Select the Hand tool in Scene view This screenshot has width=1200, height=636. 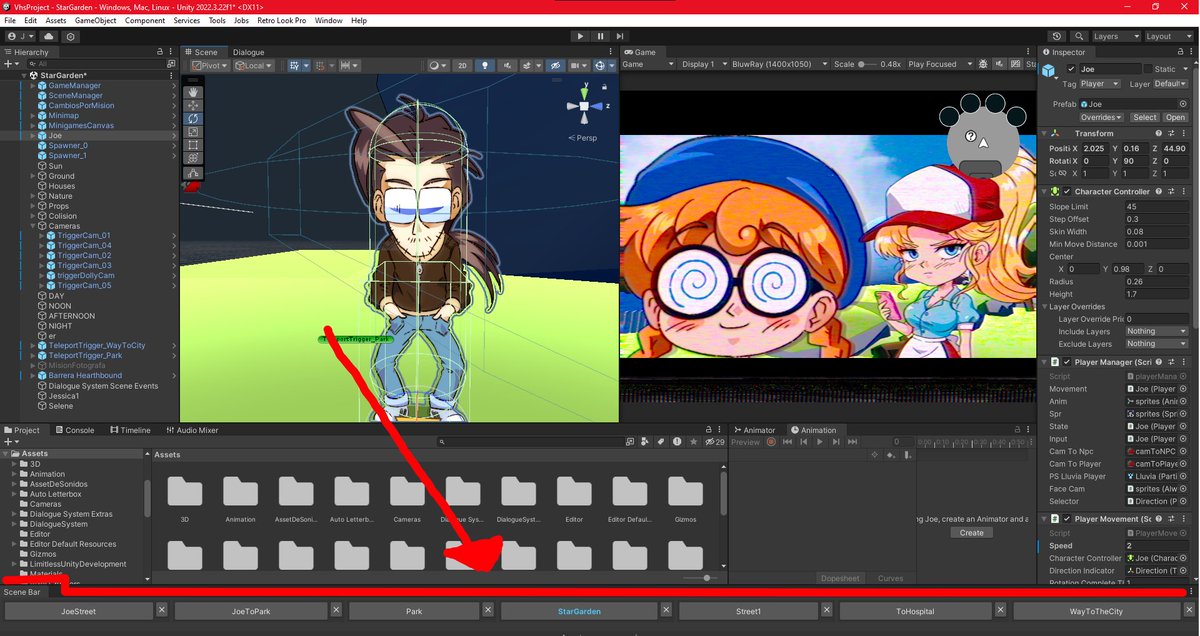[x=193, y=92]
